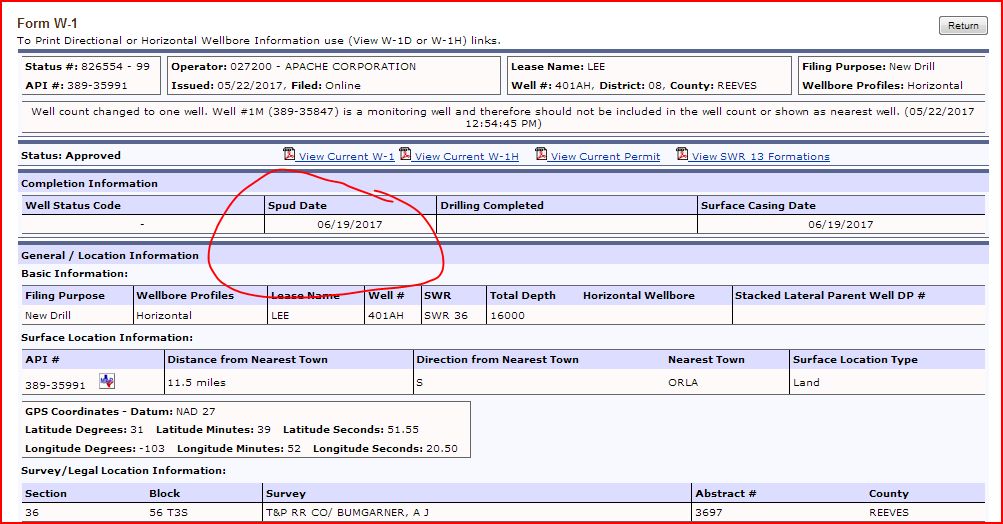Screen dimensions: 1003x524
Task: Click the Completion Information section heading
Action: (x=89, y=184)
